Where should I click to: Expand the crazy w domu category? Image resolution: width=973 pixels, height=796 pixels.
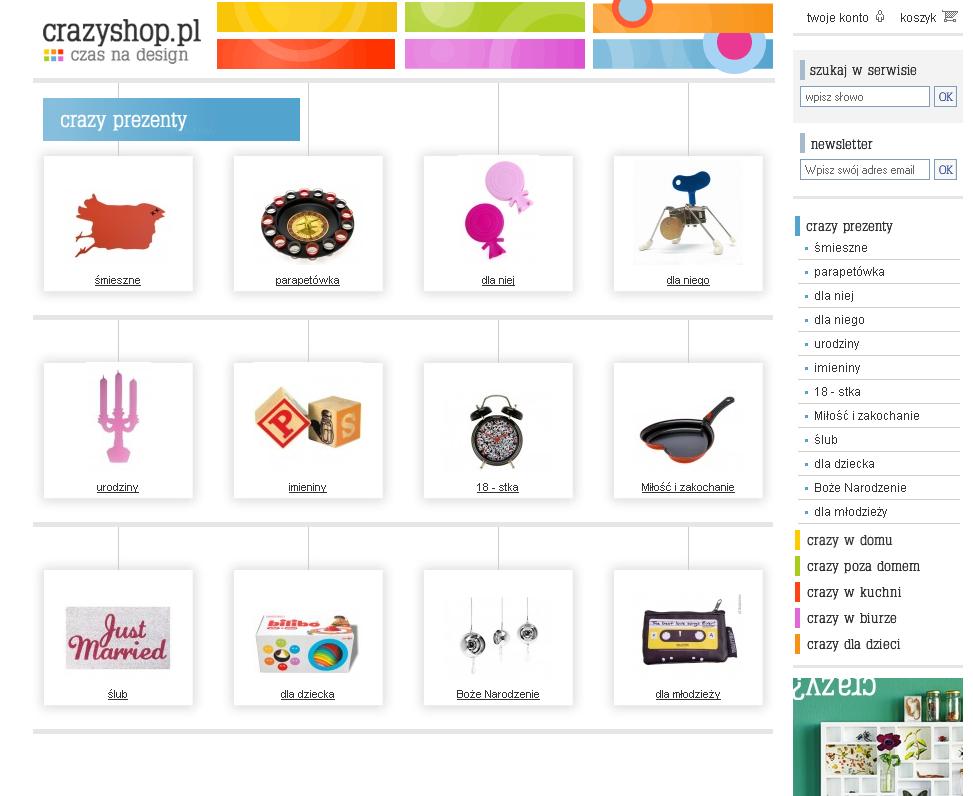[849, 540]
